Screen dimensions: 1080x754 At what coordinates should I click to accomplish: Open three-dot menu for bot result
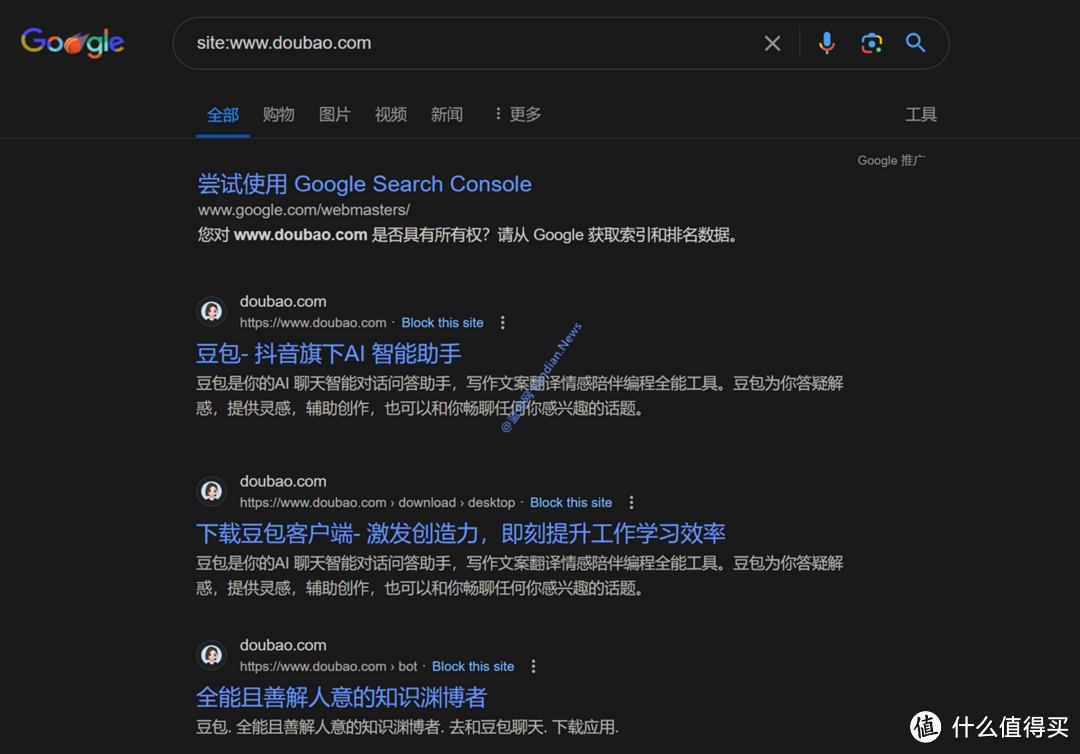click(533, 667)
